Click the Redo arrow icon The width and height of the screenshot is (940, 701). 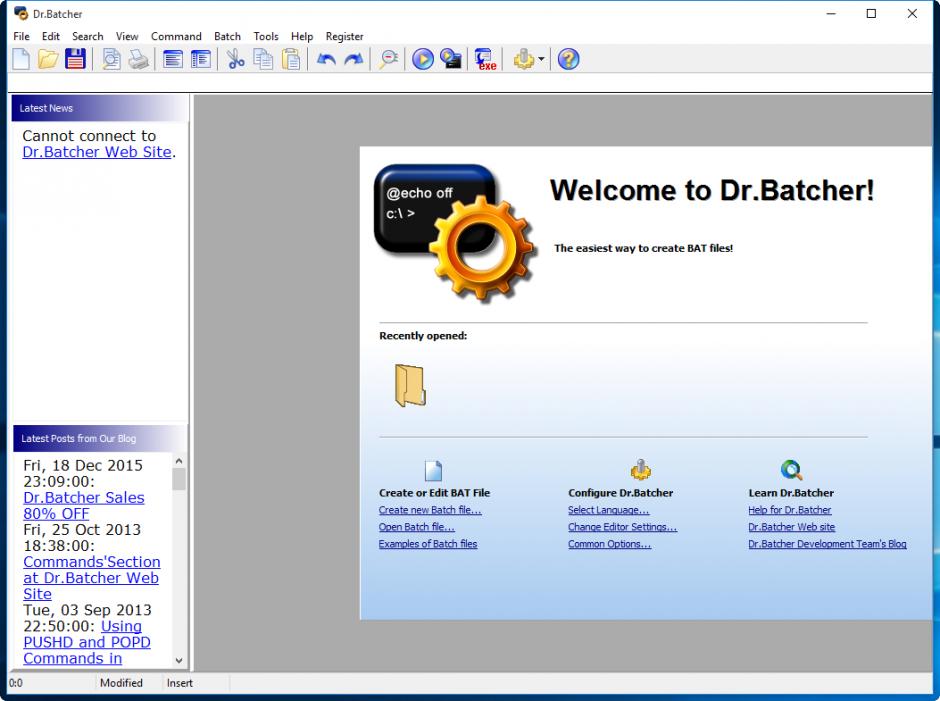click(x=354, y=59)
